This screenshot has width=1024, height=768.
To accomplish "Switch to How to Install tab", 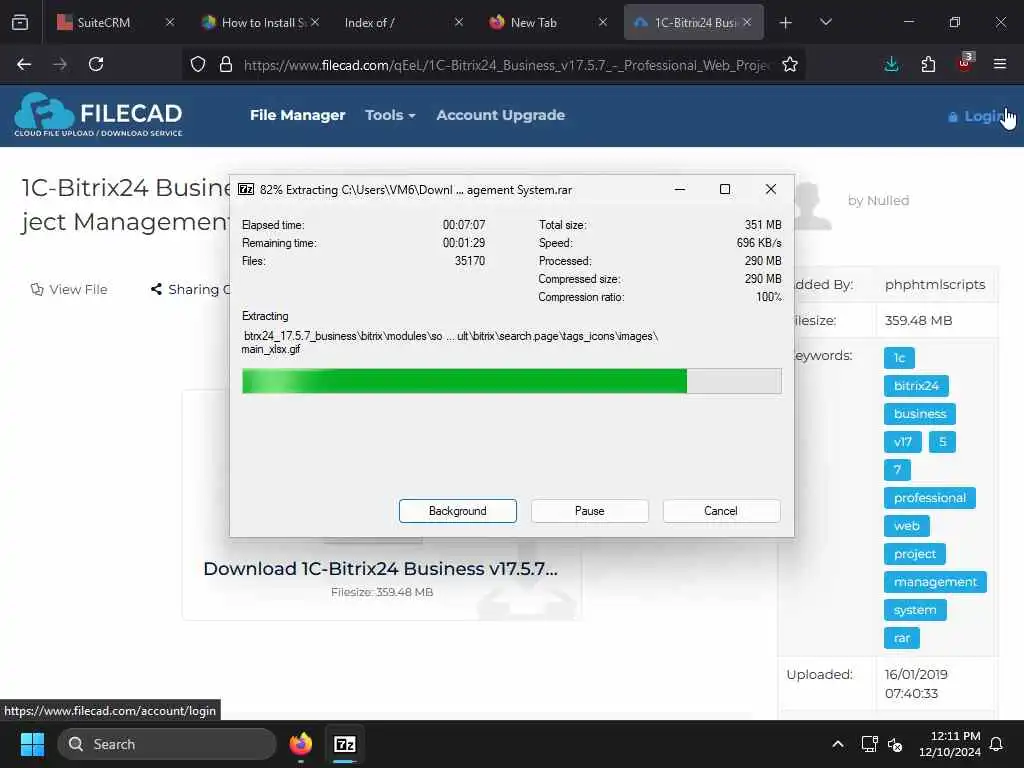I will point(254,23).
